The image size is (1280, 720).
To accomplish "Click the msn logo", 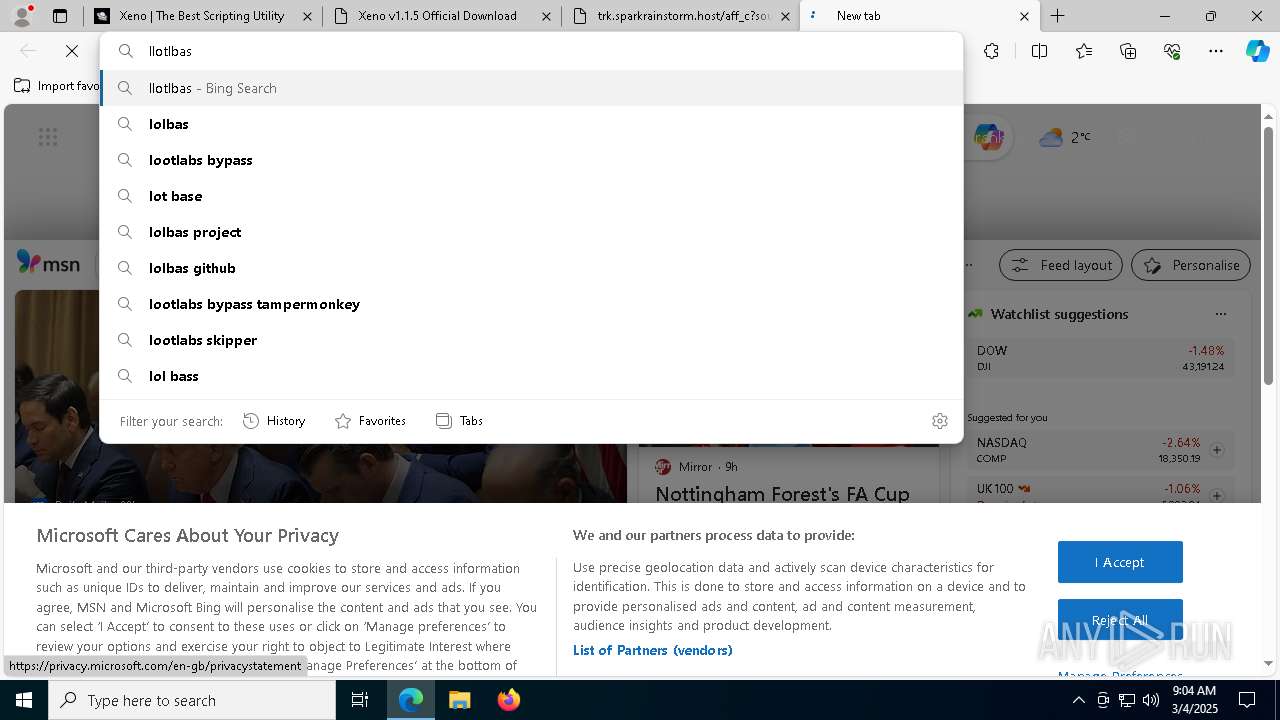I will pyautogui.click(x=48, y=263).
